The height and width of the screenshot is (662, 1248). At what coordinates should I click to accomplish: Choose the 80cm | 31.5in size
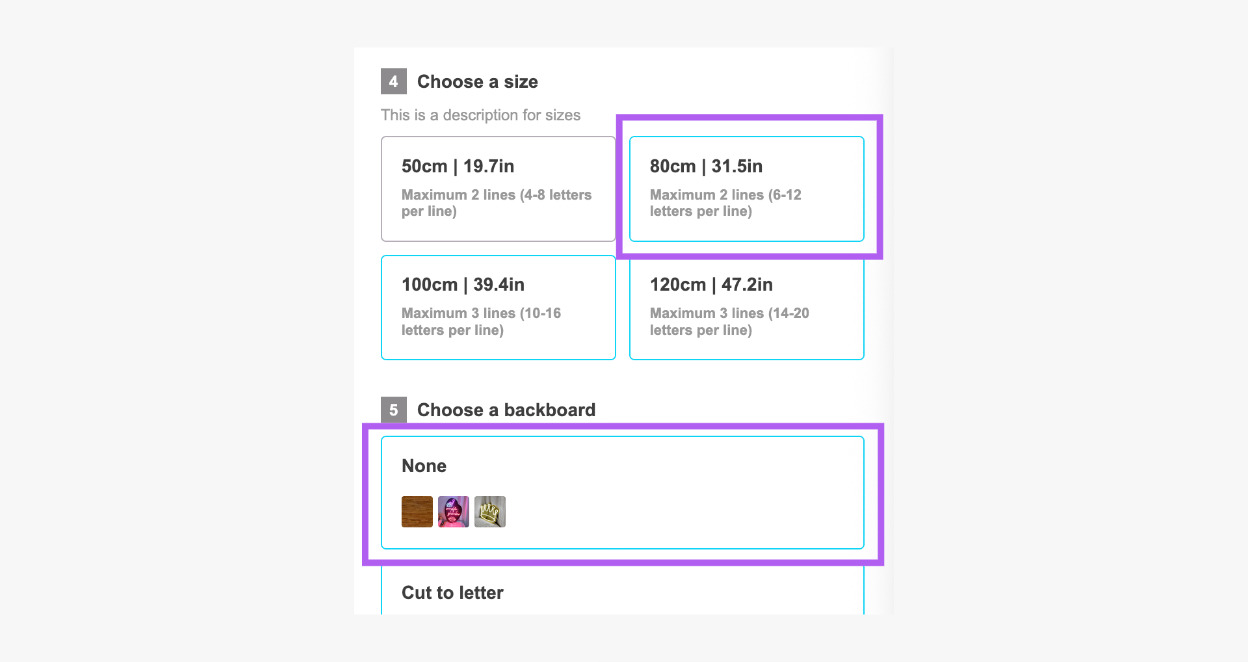[x=746, y=189]
